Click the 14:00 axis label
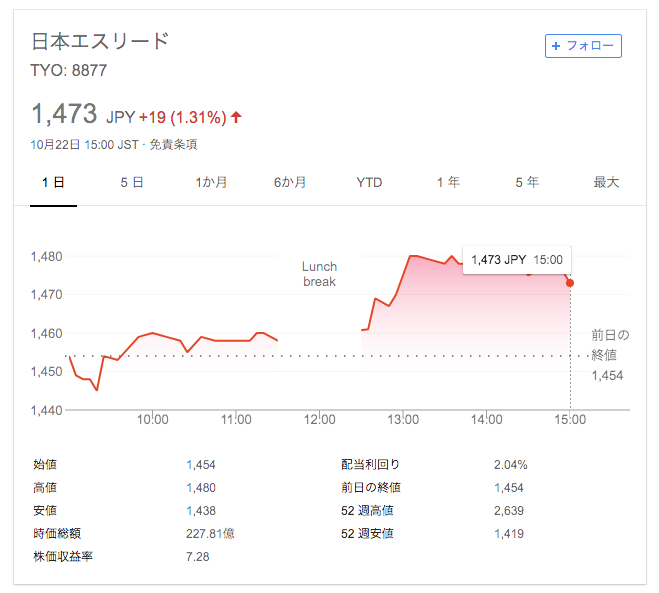Viewport: 659px width, 593px height. tap(487, 419)
